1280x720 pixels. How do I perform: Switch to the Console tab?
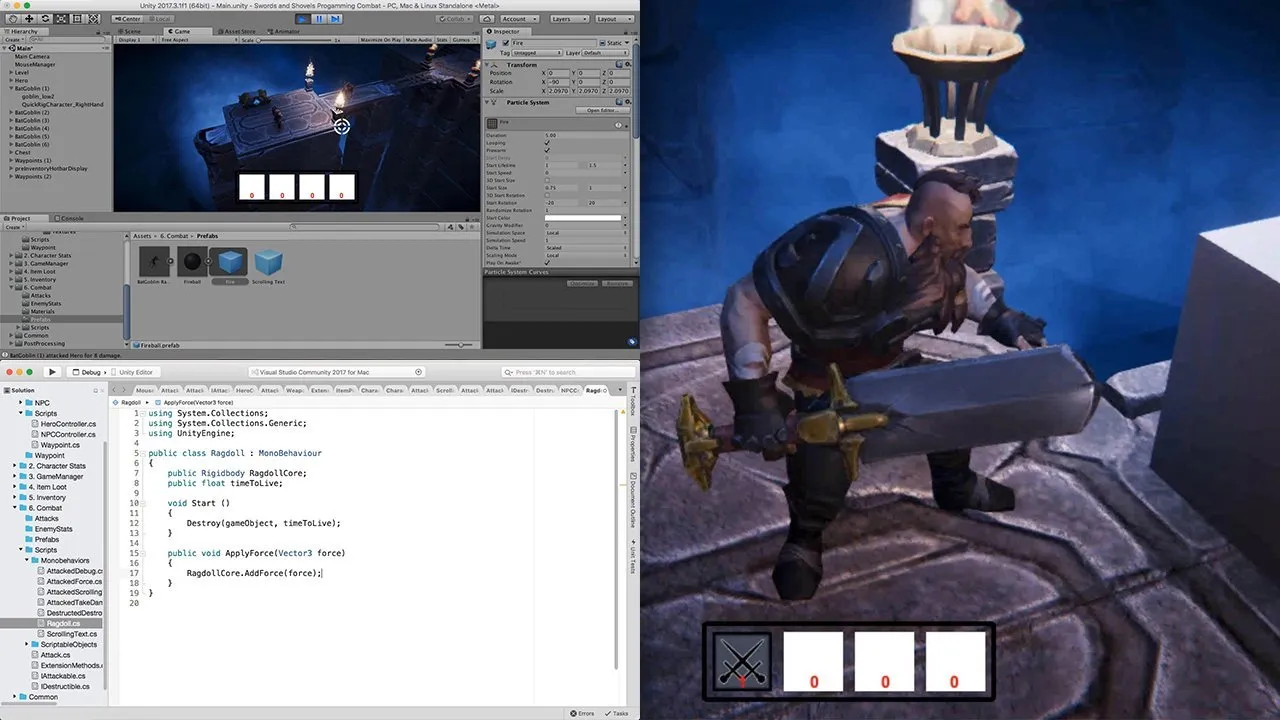click(71, 218)
